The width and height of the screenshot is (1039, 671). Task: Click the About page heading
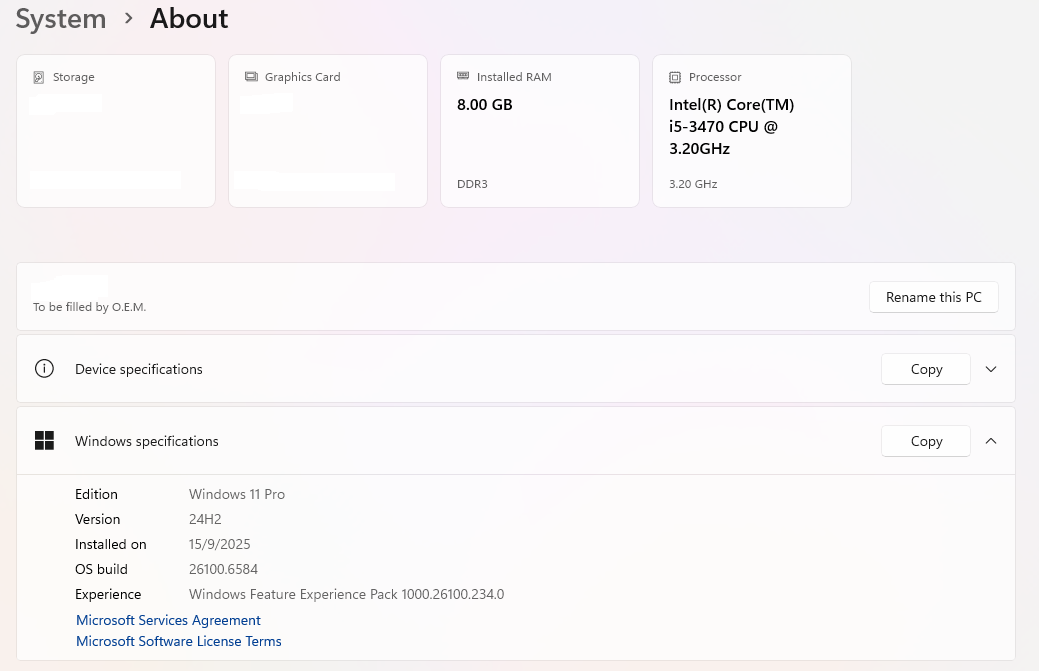[x=189, y=19]
